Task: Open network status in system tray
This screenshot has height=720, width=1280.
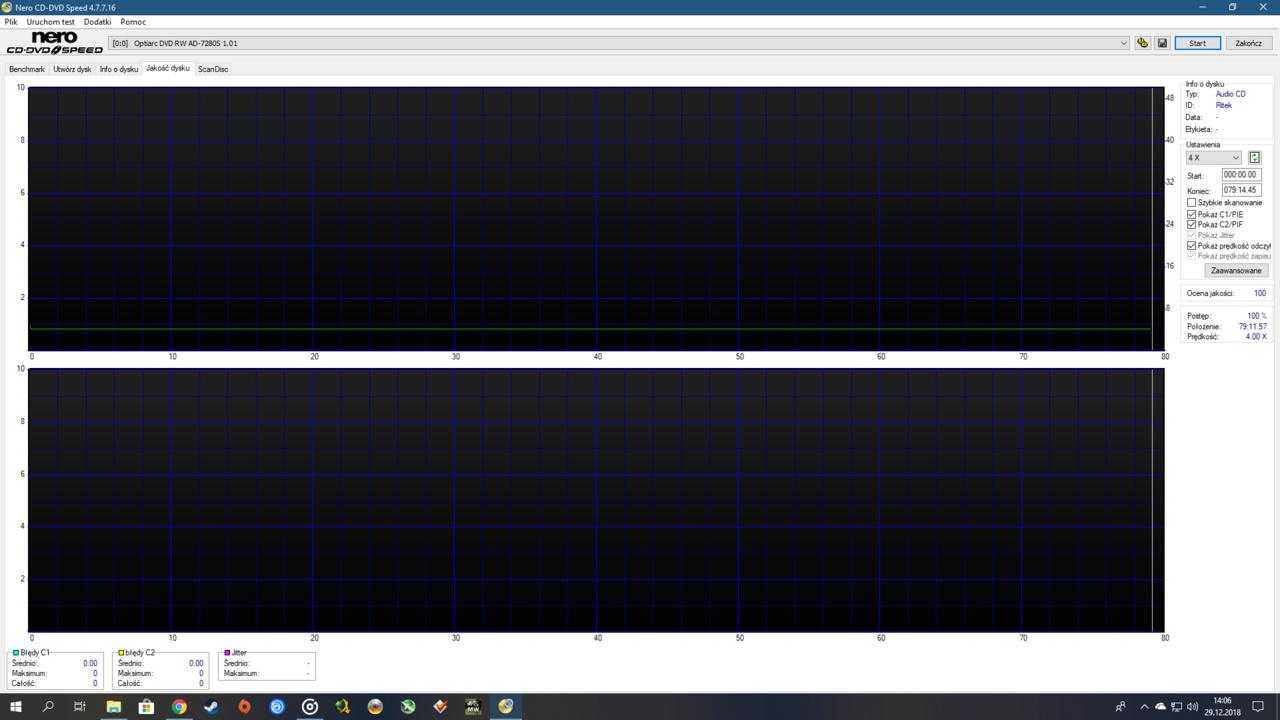Action: [1176, 706]
